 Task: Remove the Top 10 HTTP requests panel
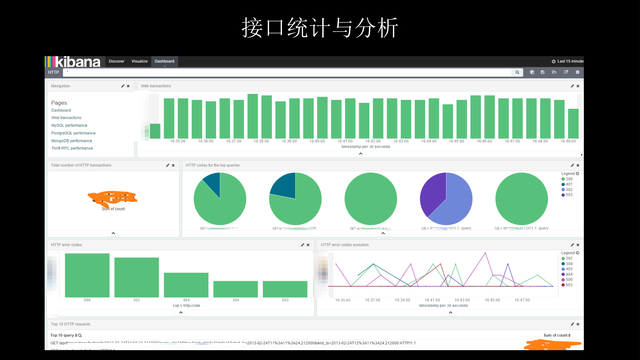578,324
